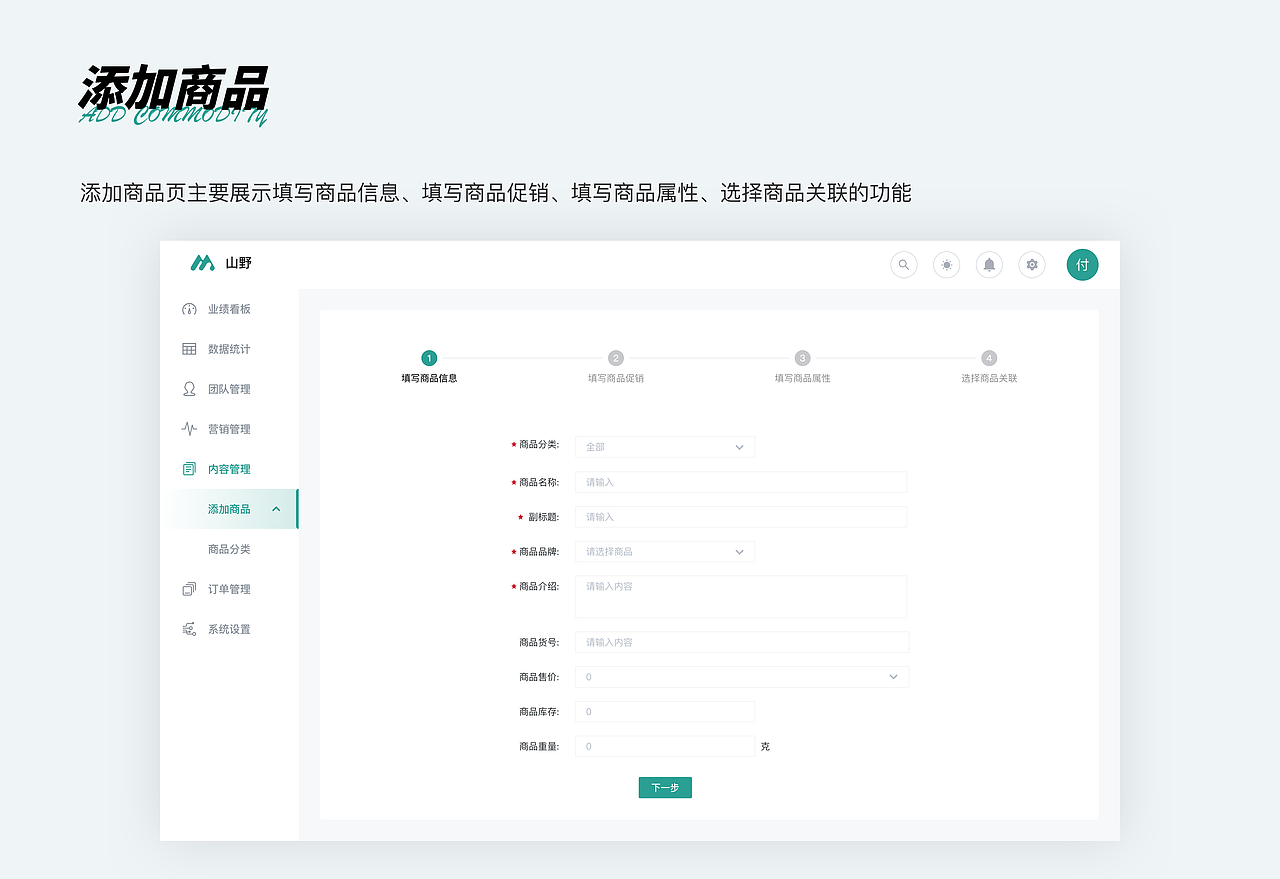Open the search icon in header
This screenshot has width=1280, height=879.
click(904, 265)
